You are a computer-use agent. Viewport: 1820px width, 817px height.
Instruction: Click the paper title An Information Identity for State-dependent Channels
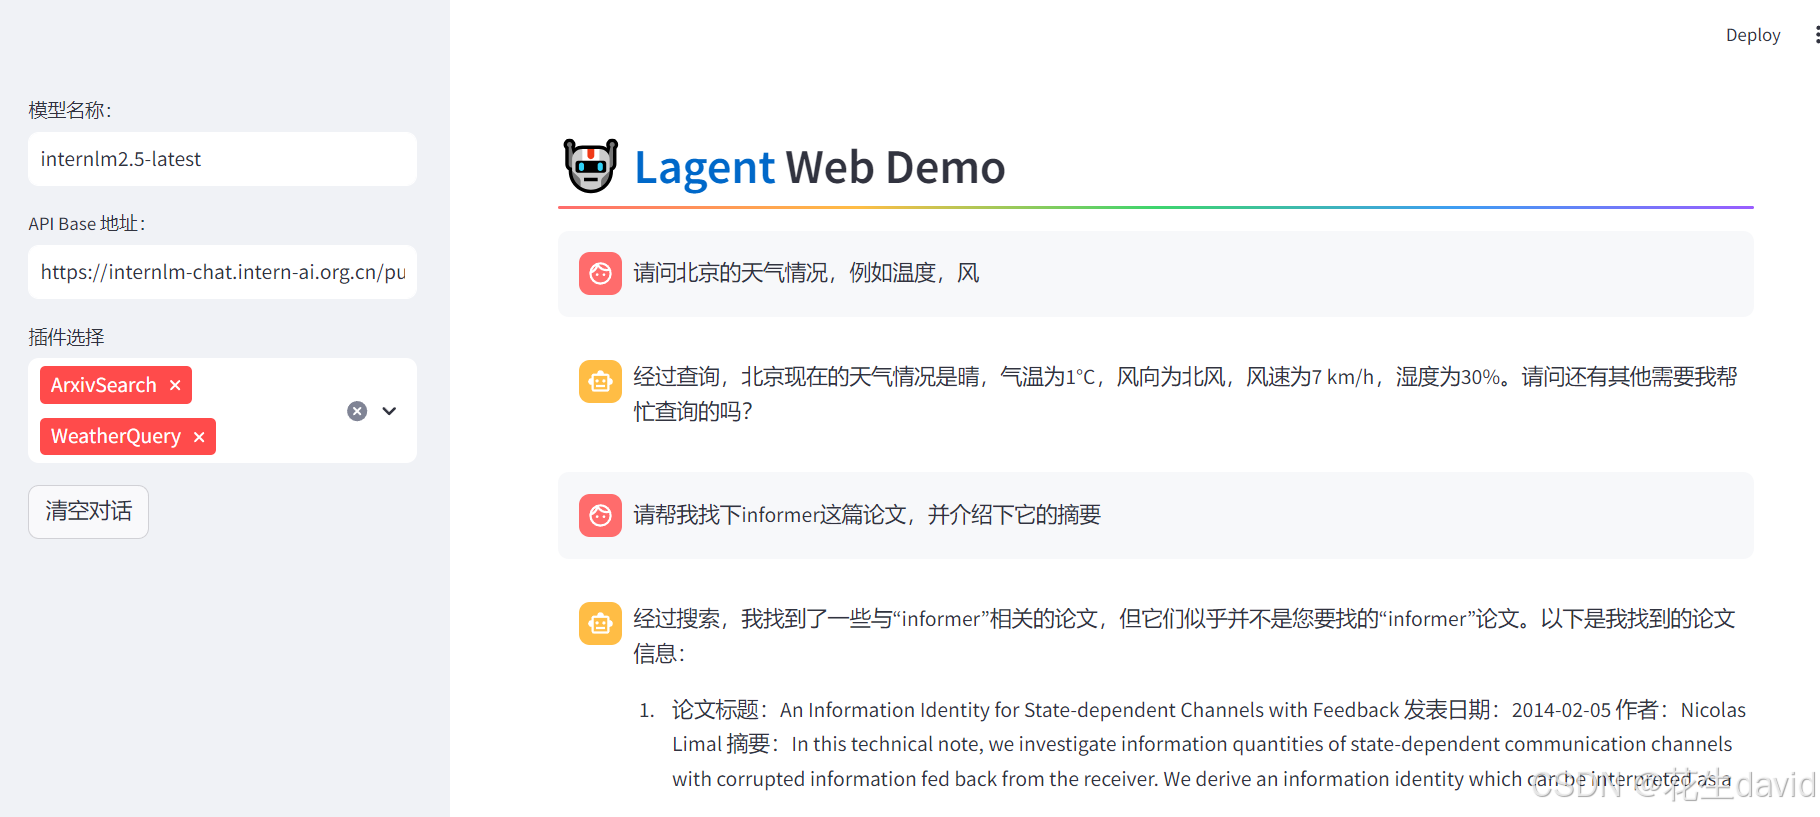1089,710
